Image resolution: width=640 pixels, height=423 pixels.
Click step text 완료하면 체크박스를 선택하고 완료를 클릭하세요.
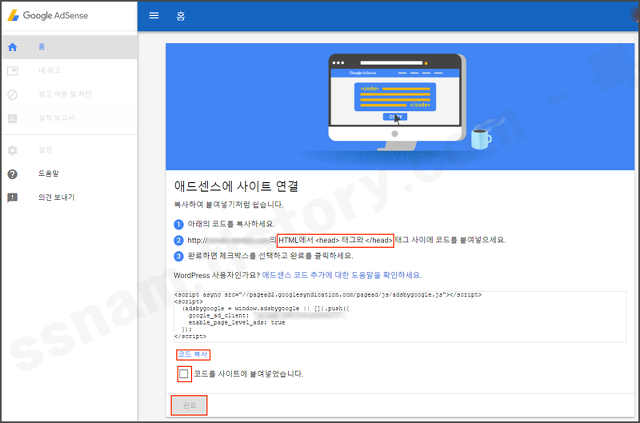point(270,256)
